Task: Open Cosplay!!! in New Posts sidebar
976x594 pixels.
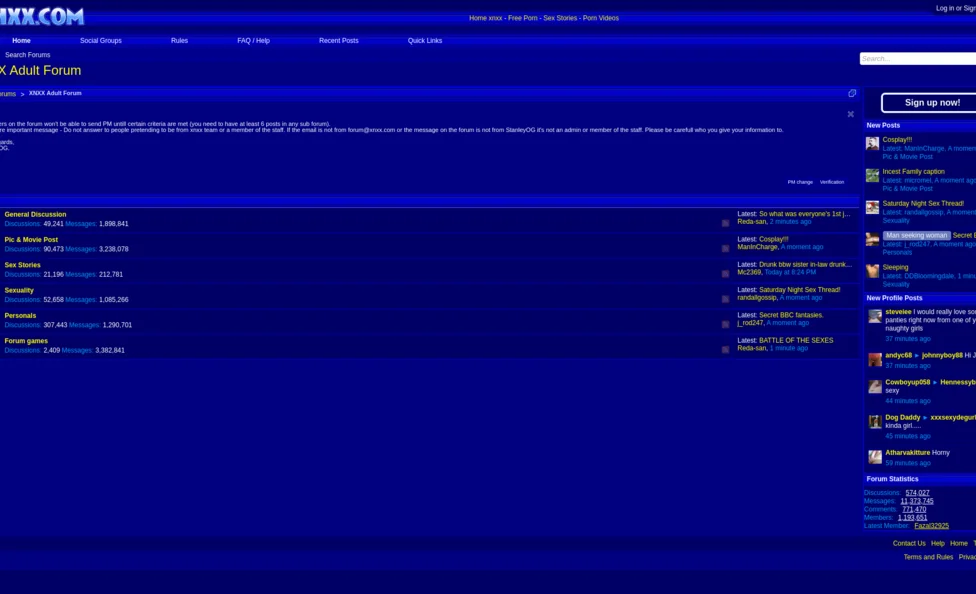Action: click(897, 140)
